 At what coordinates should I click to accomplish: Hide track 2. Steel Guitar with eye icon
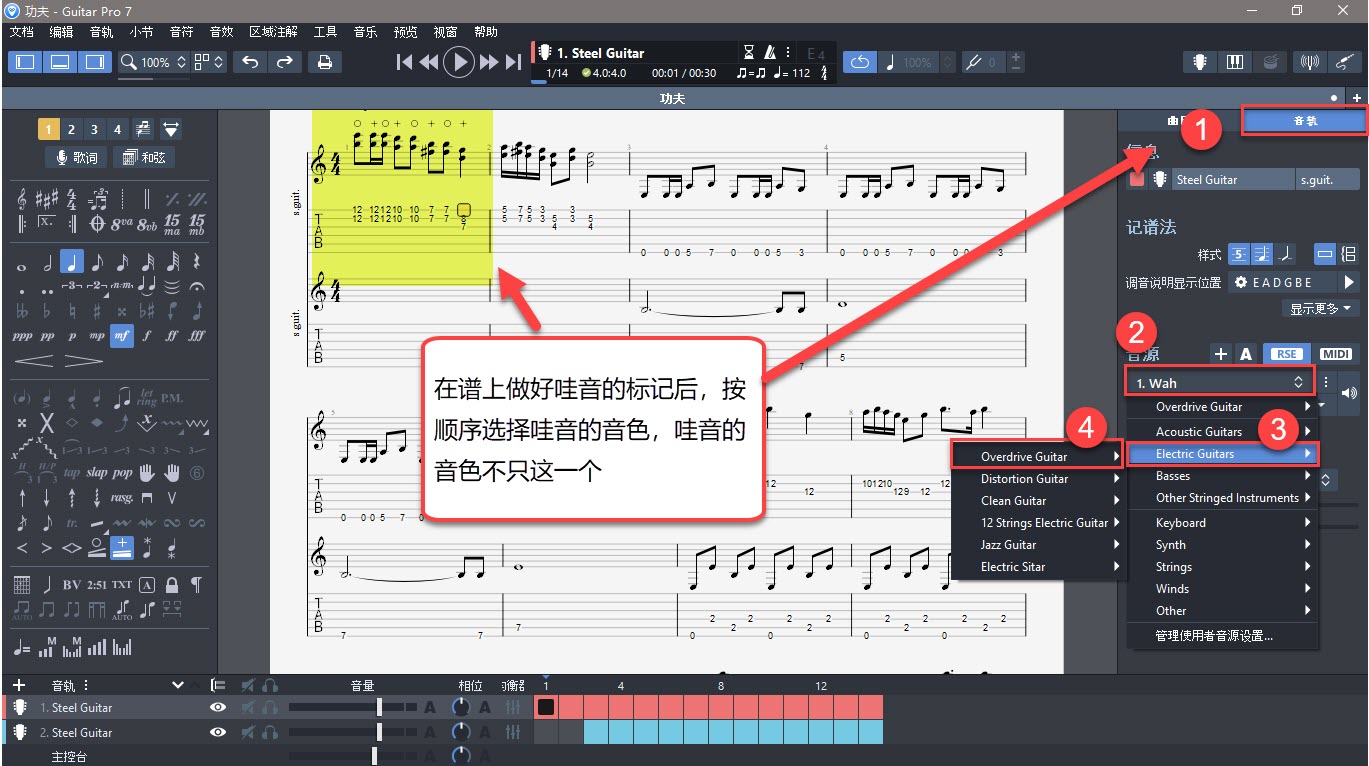[x=218, y=732]
